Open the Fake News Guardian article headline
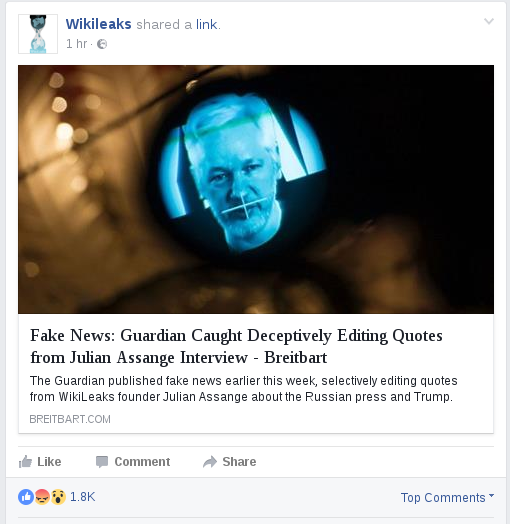The image size is (510, 524). 236,346
